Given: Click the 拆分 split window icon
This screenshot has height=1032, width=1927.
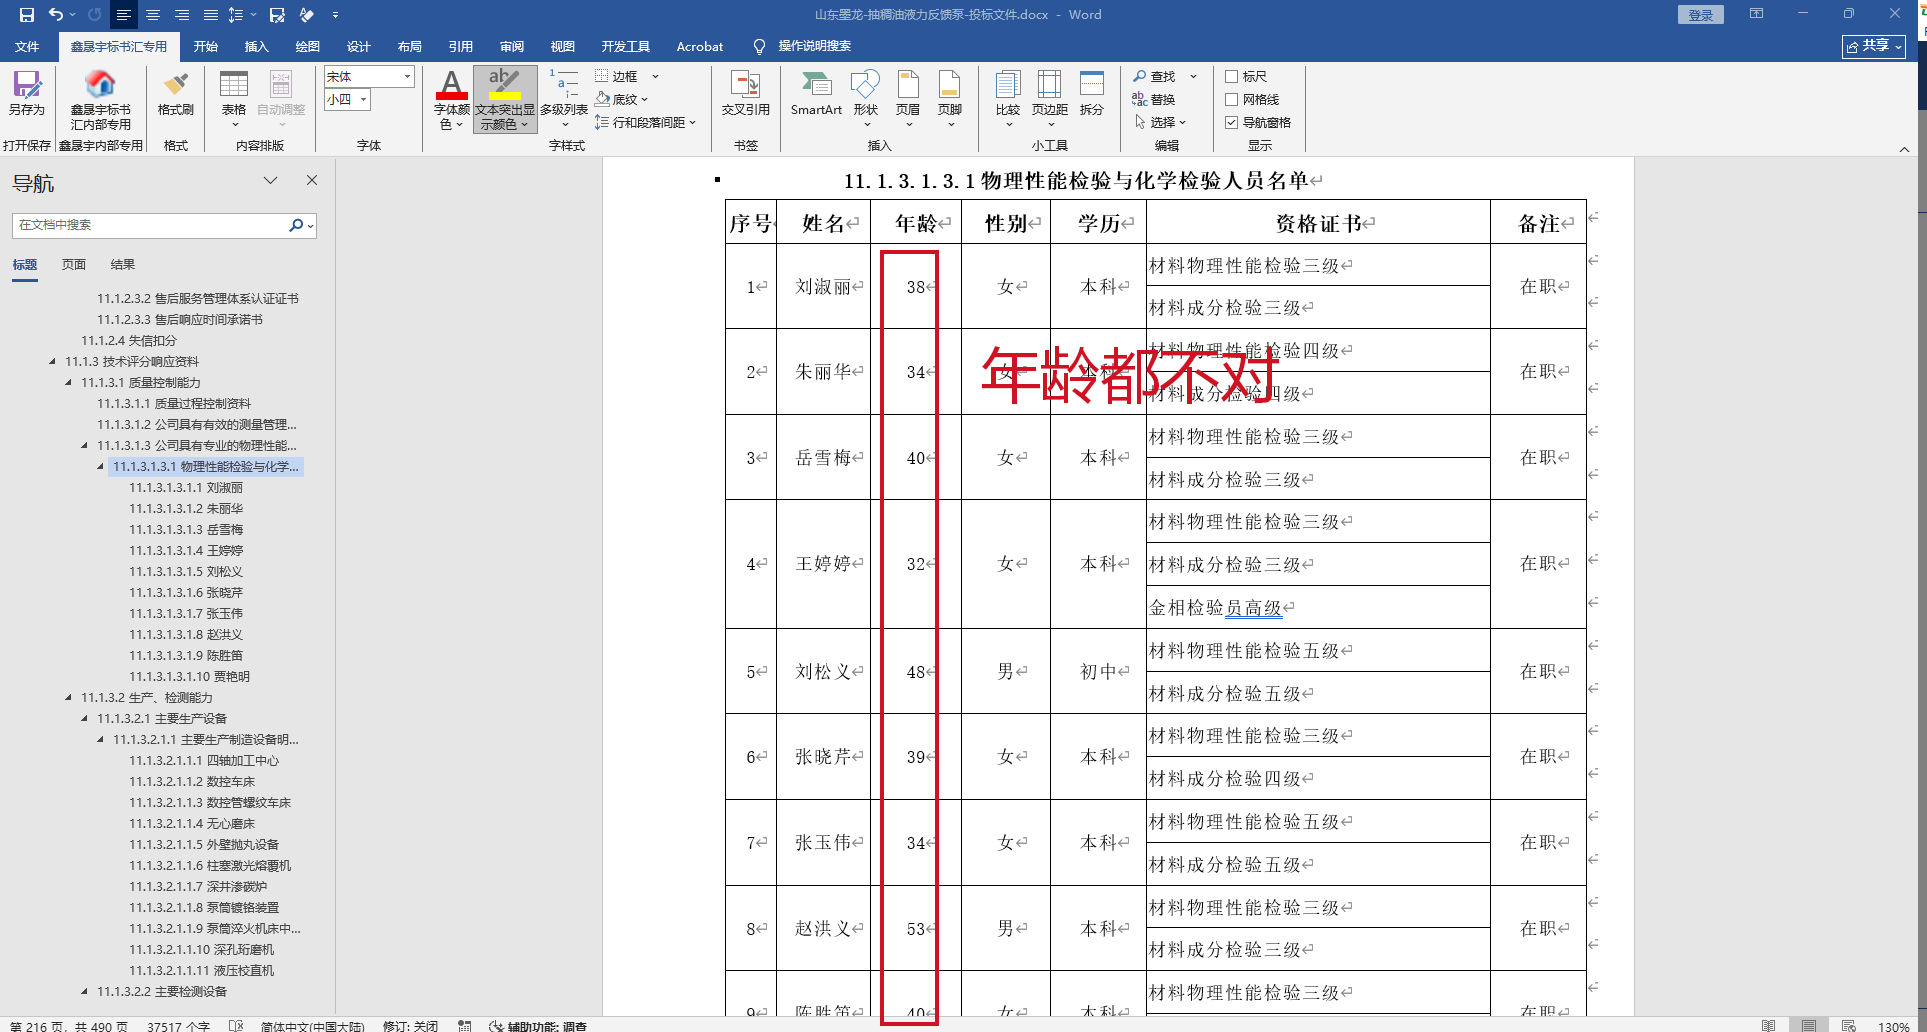Looking at the screenshot, I should (1092, 93).
